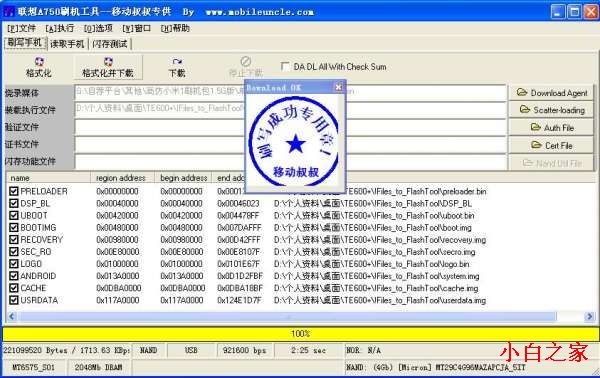Click region address 0x117A0000 of USRDATA
This screenshot has width=600, height=378.
pos(118,300)
